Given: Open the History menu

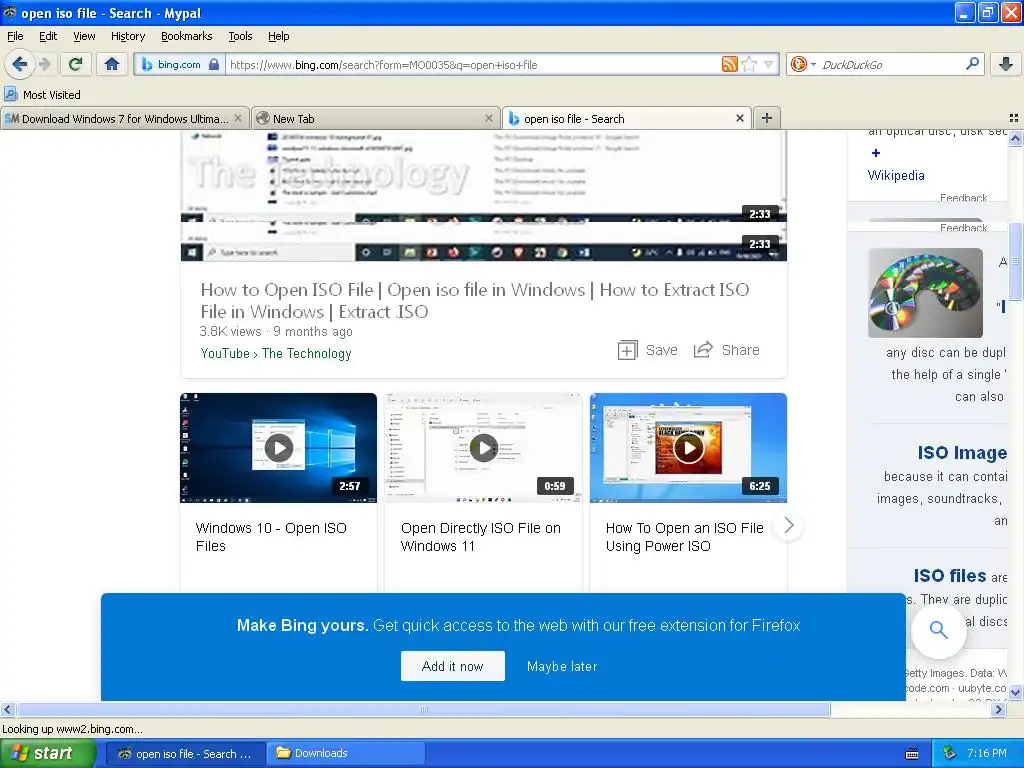Looking at the screenshot, I should [127, 37].
